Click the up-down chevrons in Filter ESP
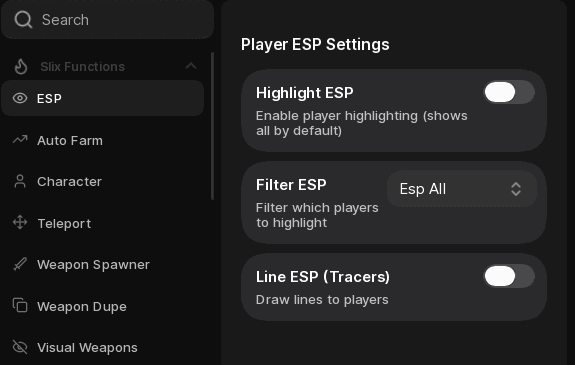This screenshot has height=365, width=575. (516, 189)
